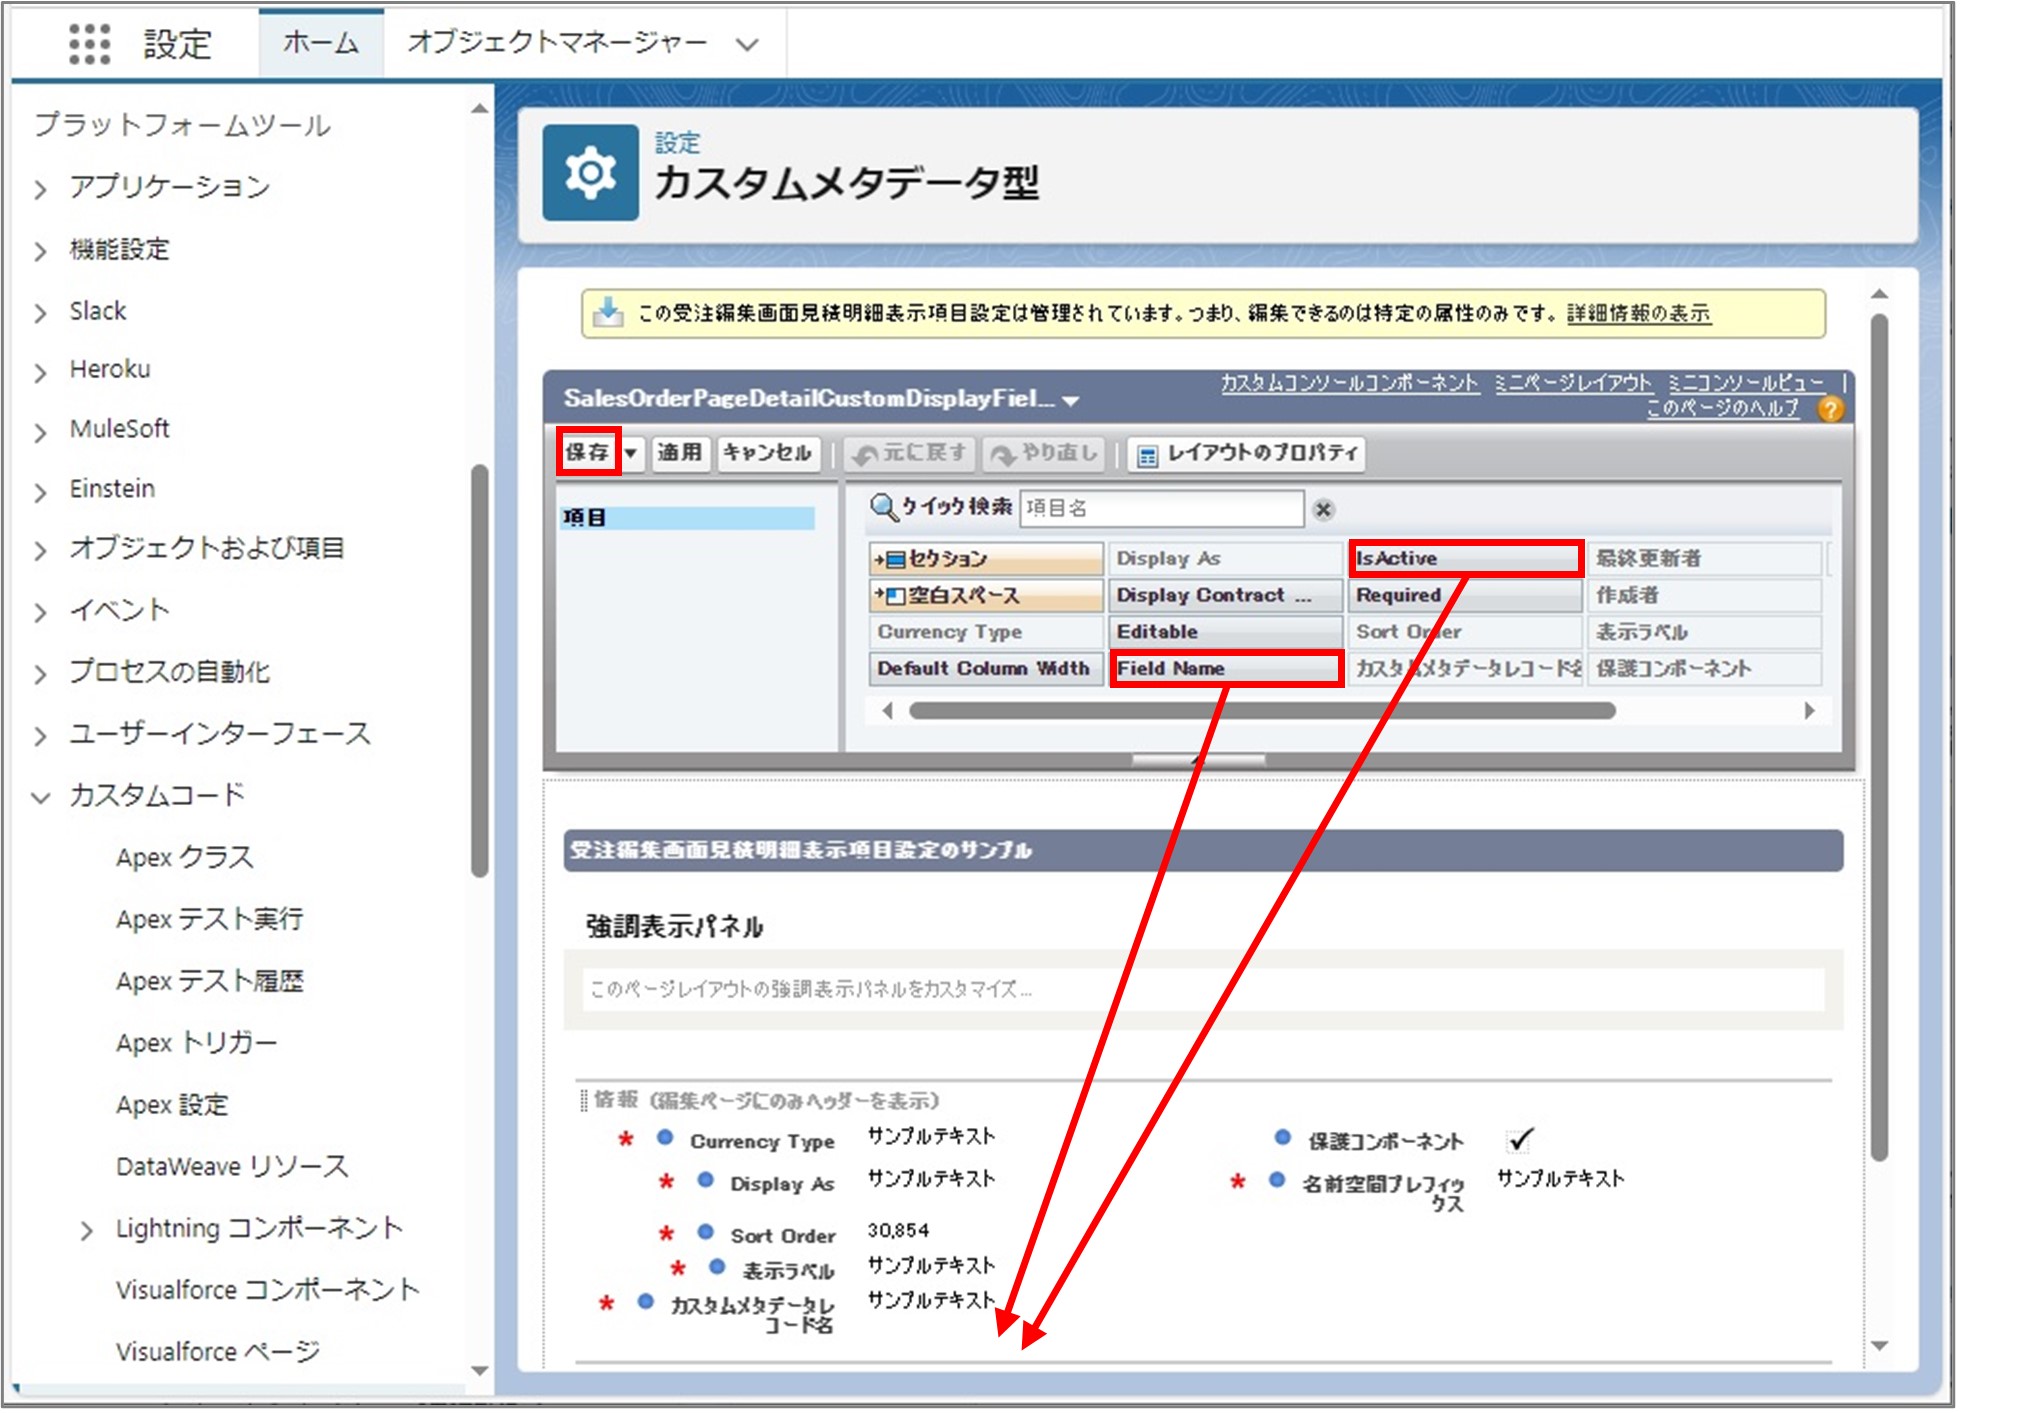Open the ミニページレイアウト link
The image size is (2027, 1413).
[x=1573, y=383]
